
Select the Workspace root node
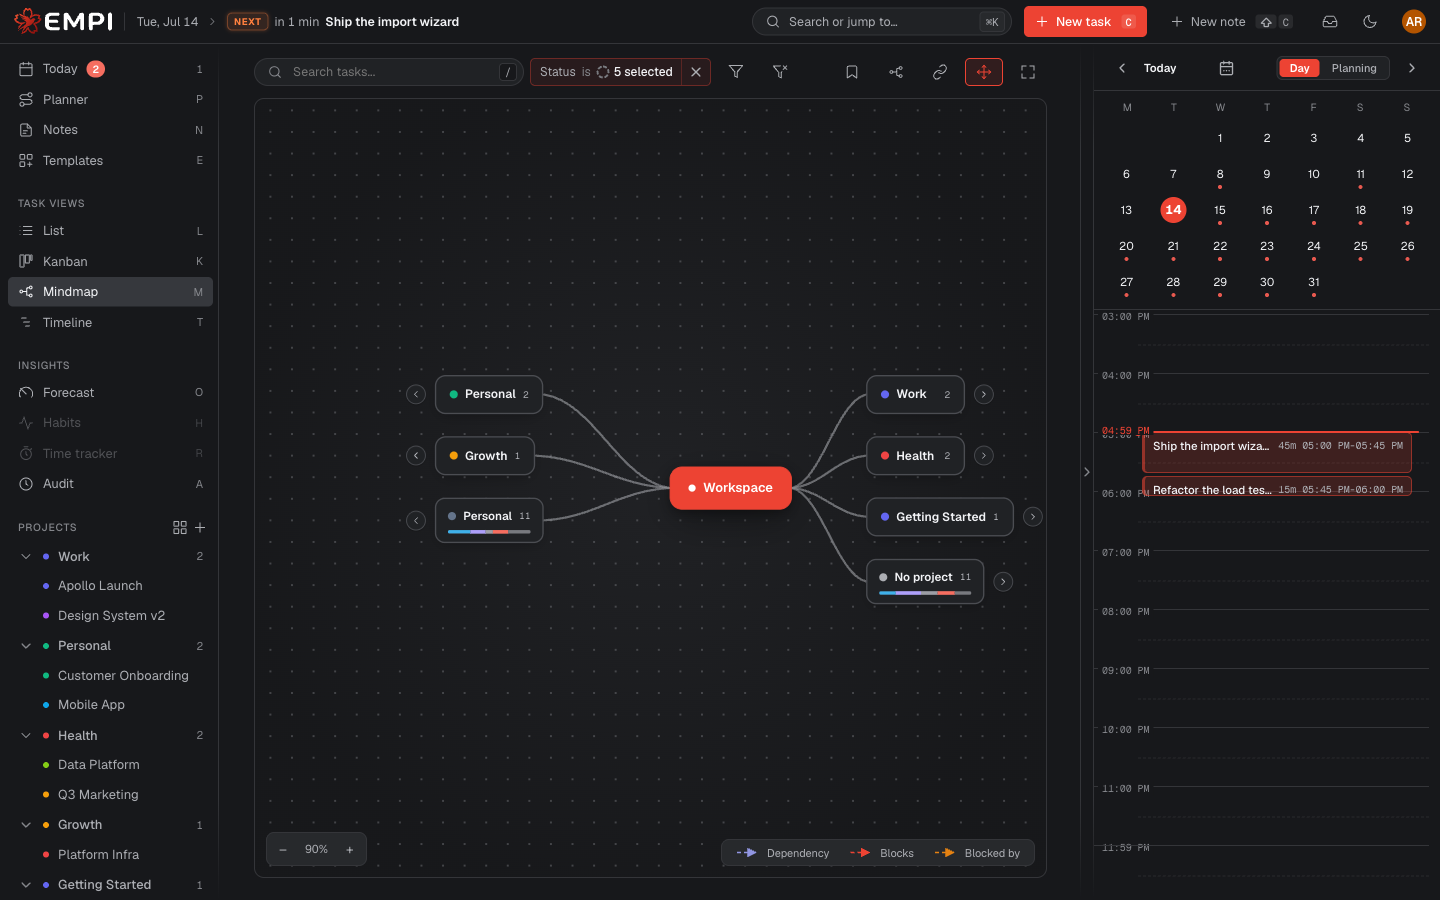pos(730,488)
